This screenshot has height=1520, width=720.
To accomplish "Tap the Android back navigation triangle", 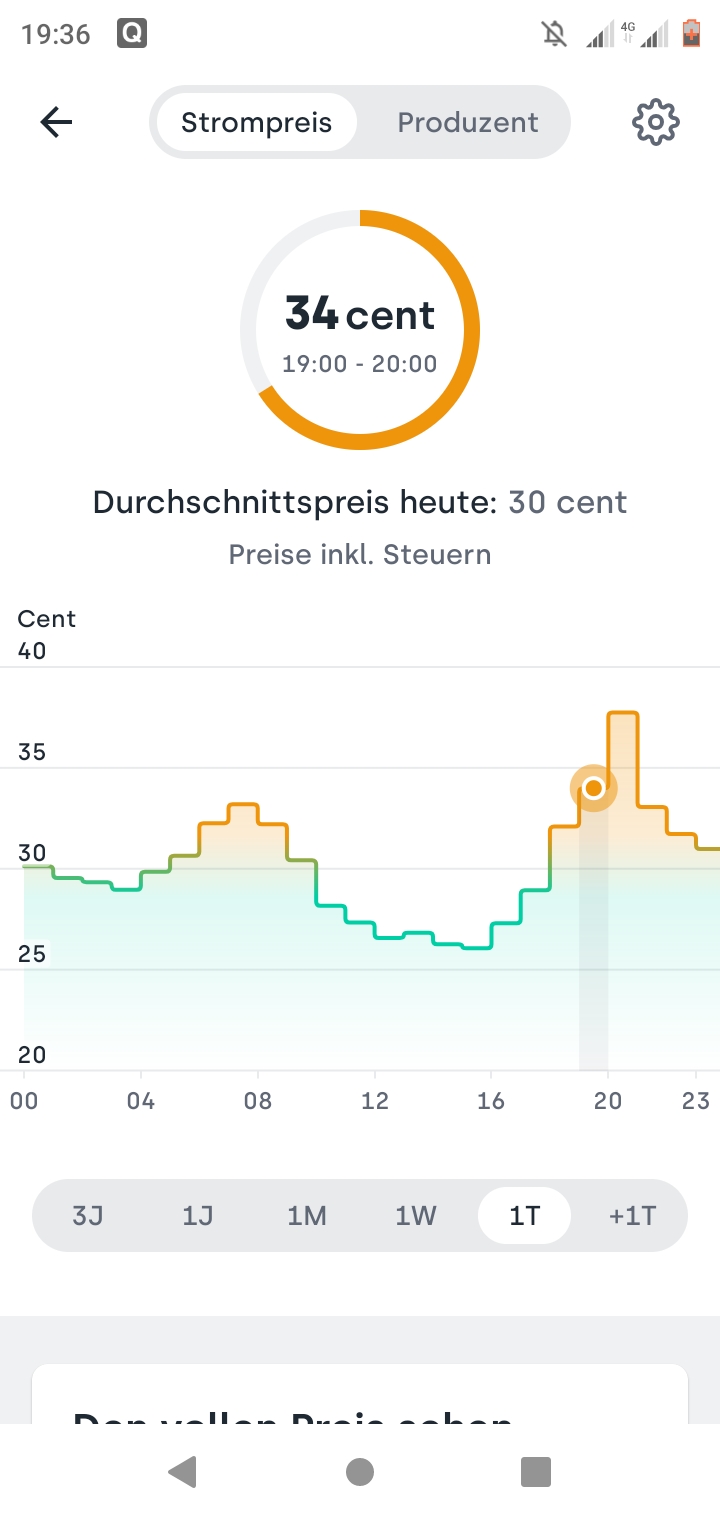I will tap(182, 1472).
